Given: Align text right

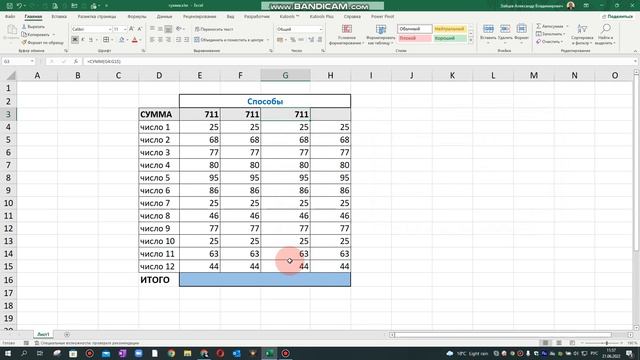Looking at the screenshot, I should 168,40.
